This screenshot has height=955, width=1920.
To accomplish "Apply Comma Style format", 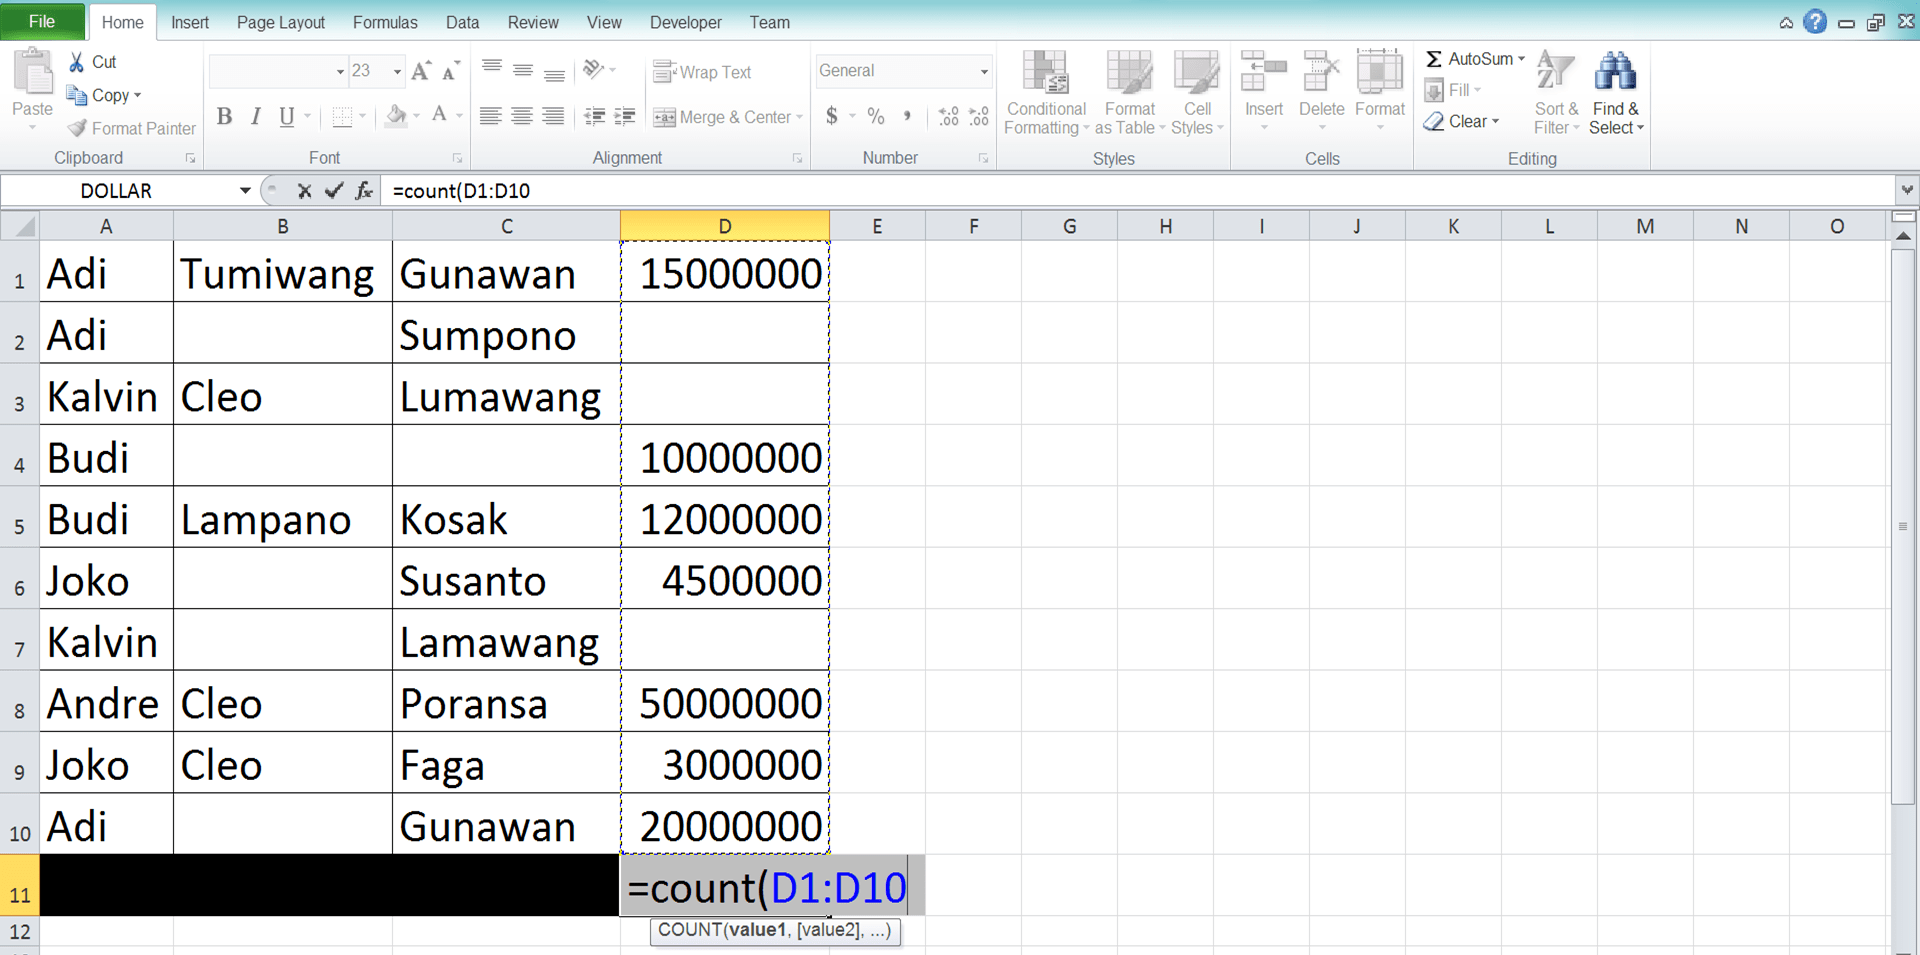I will click(x=907, y=116).
